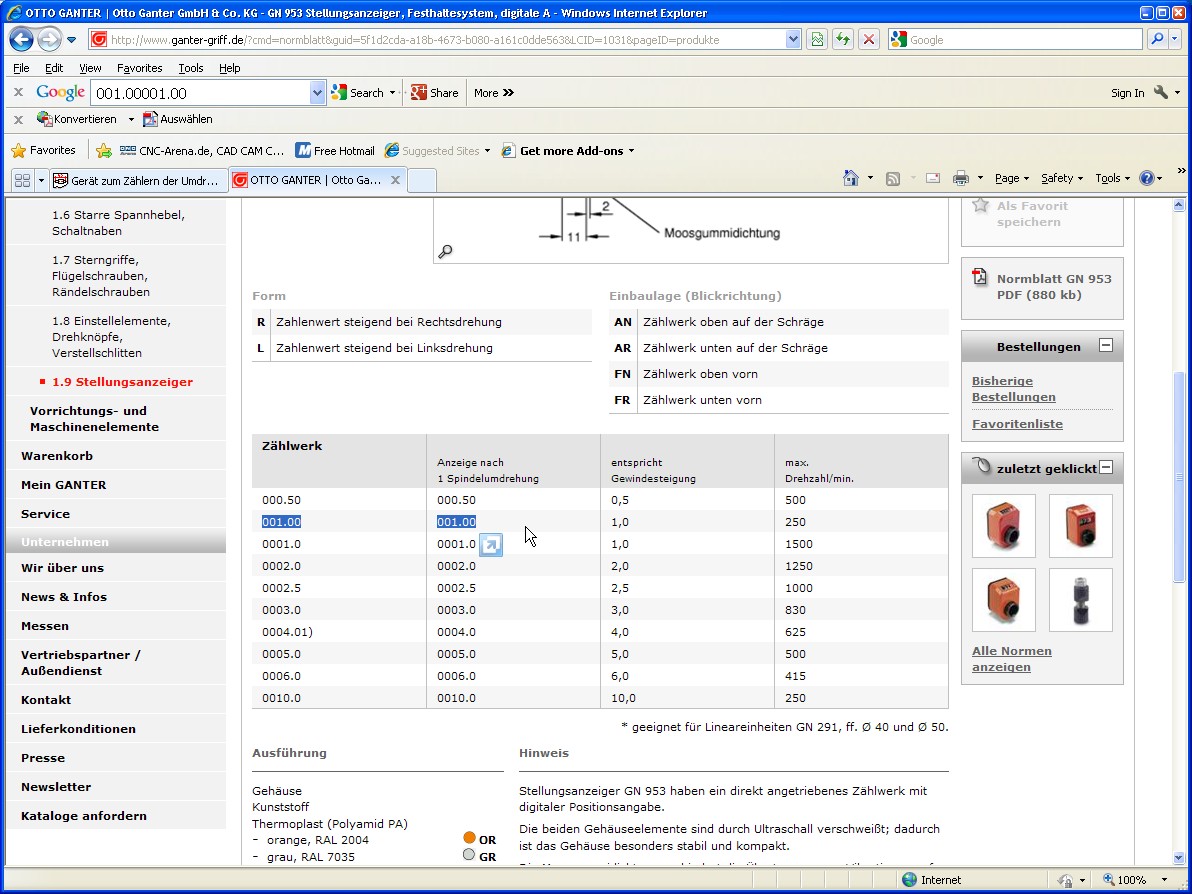
Task: Open the Edit menu
Action: pyautogui.click(x=54, y=68)
